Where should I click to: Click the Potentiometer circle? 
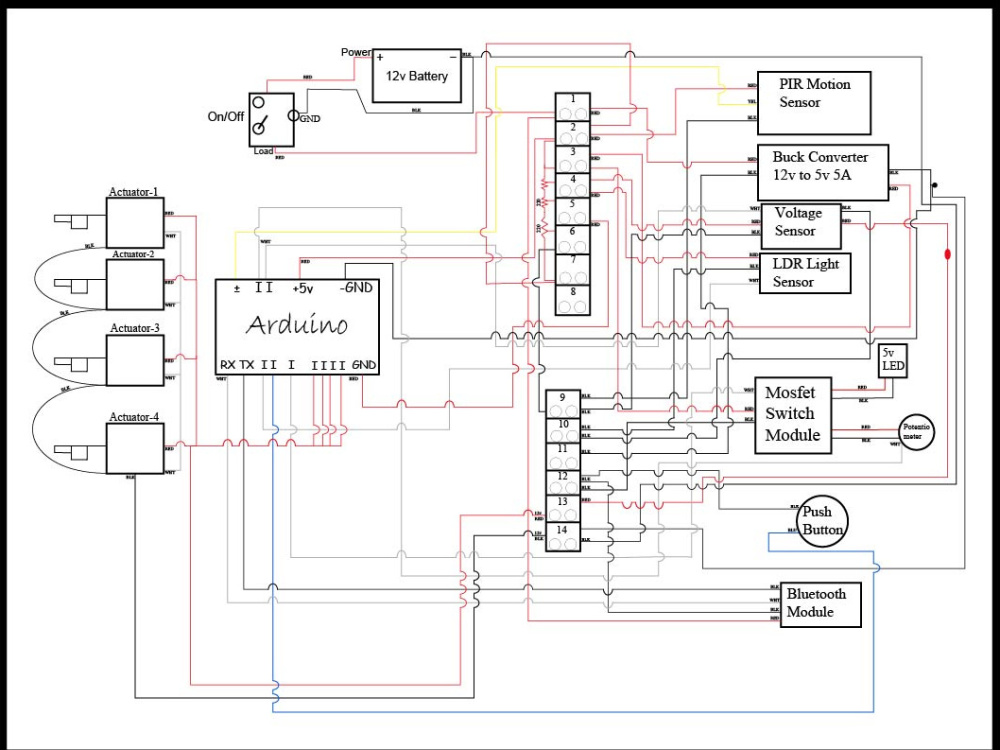(916, 432)
